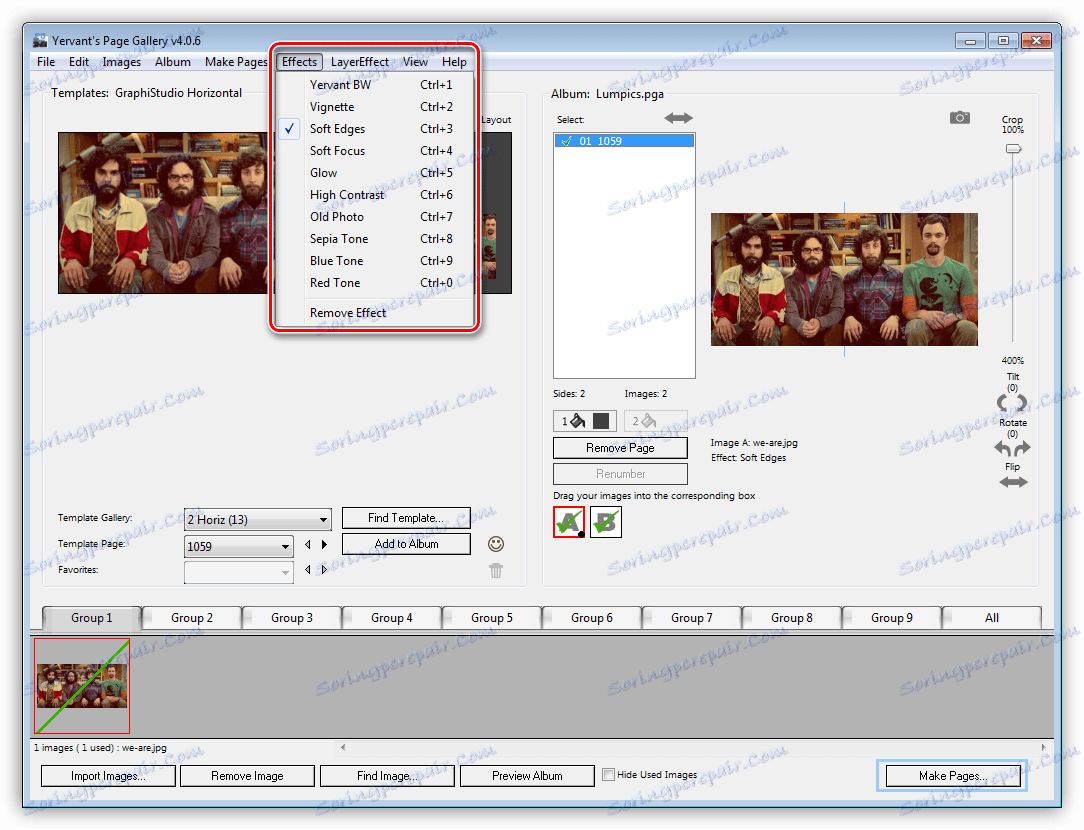
Task: Click the Find Image button
Action: pos(386,776)
